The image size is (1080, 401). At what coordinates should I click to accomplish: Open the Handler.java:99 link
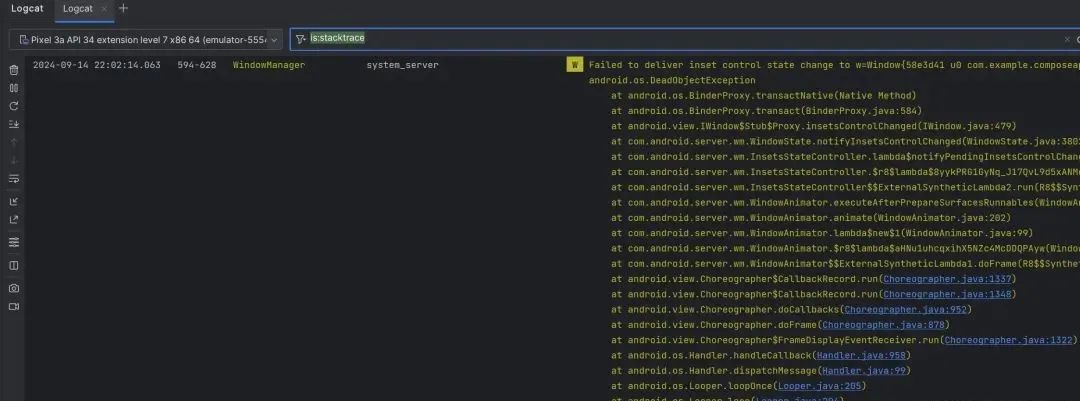[x=864, y=370]
